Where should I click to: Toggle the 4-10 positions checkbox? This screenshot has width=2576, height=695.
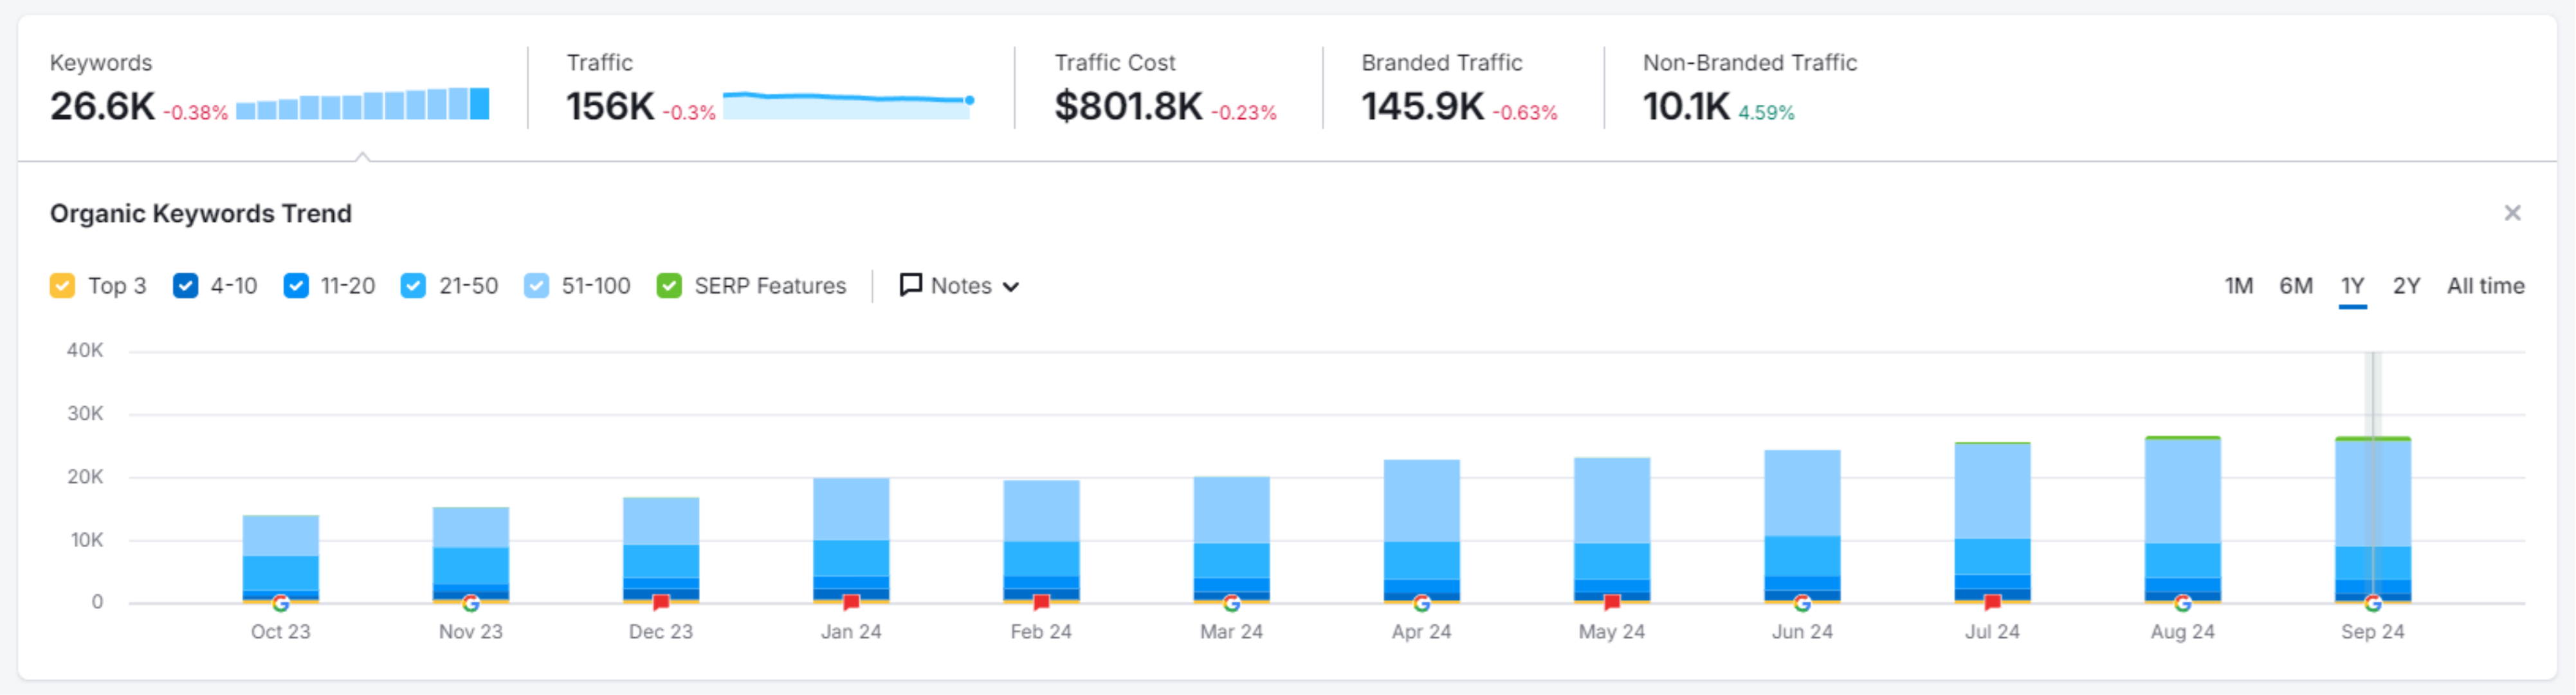[185, 286]
